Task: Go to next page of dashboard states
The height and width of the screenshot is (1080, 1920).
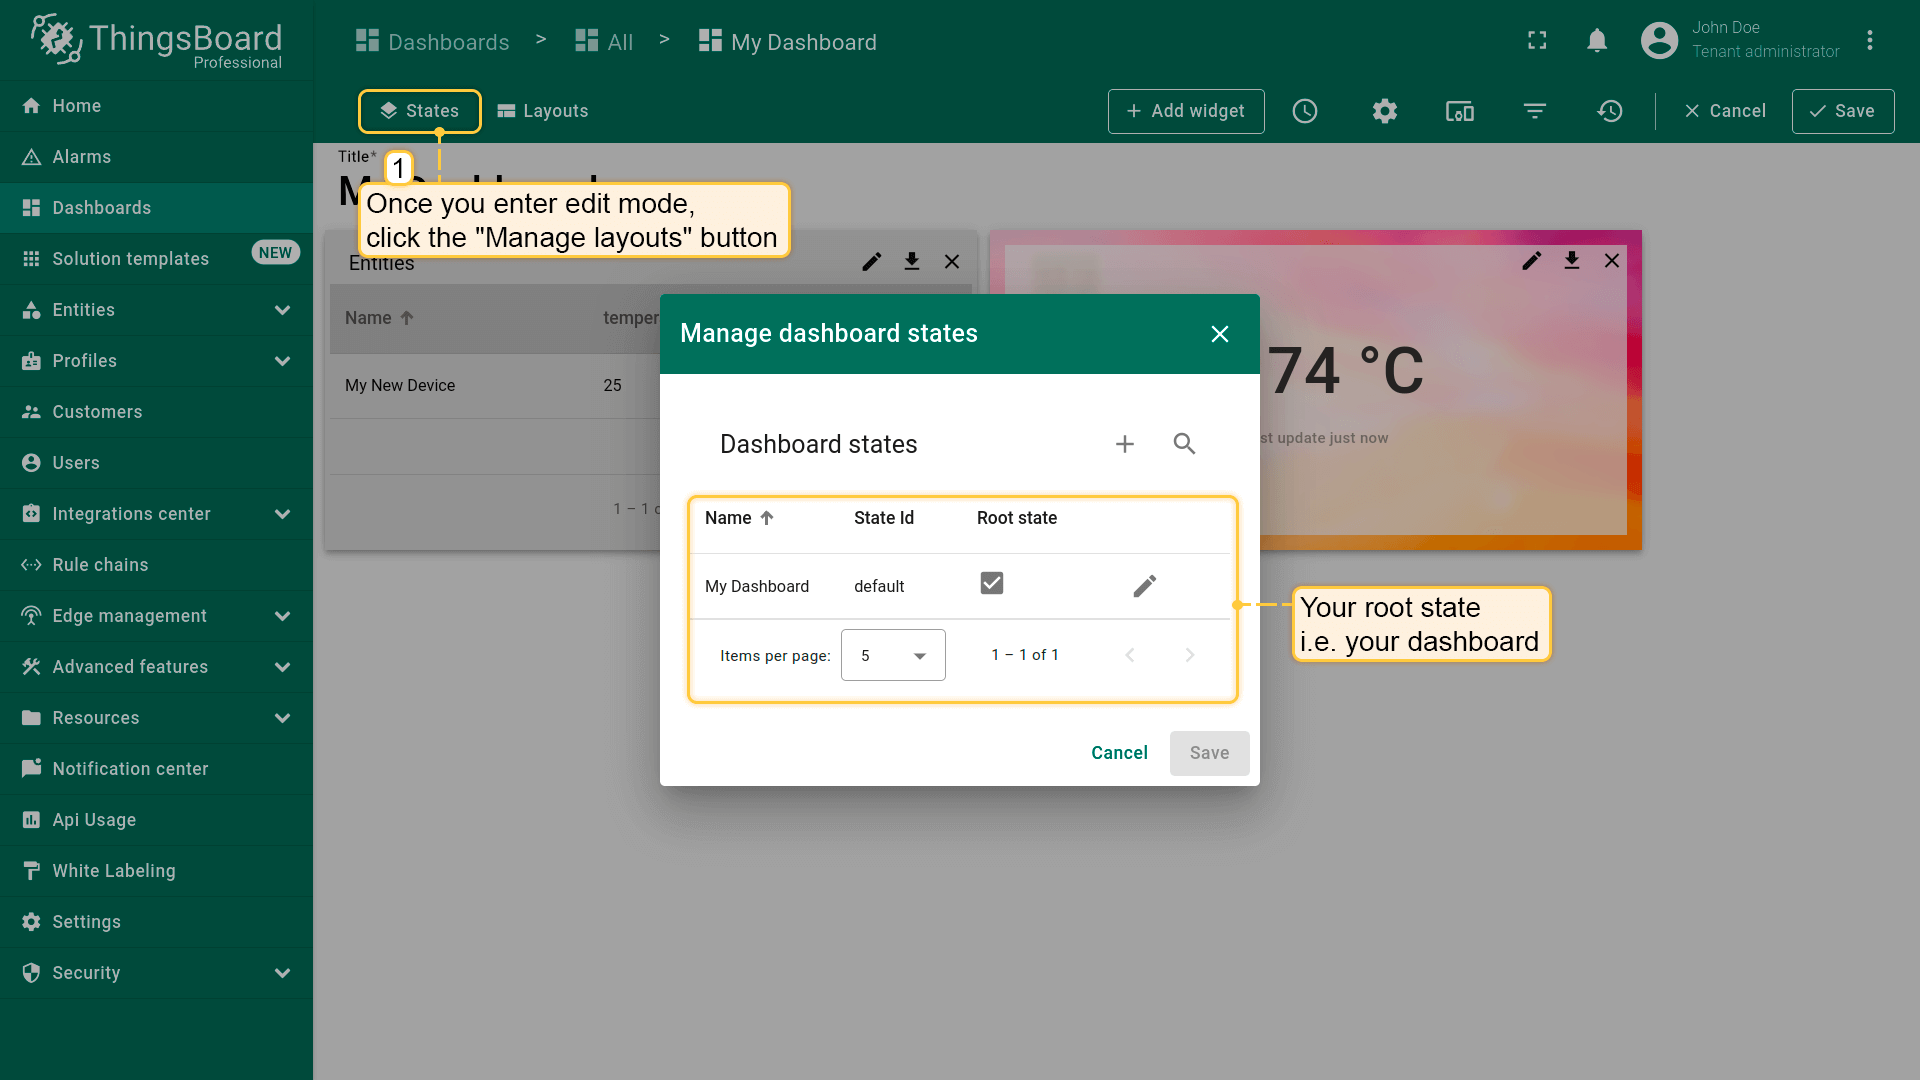Action: 1190,655
